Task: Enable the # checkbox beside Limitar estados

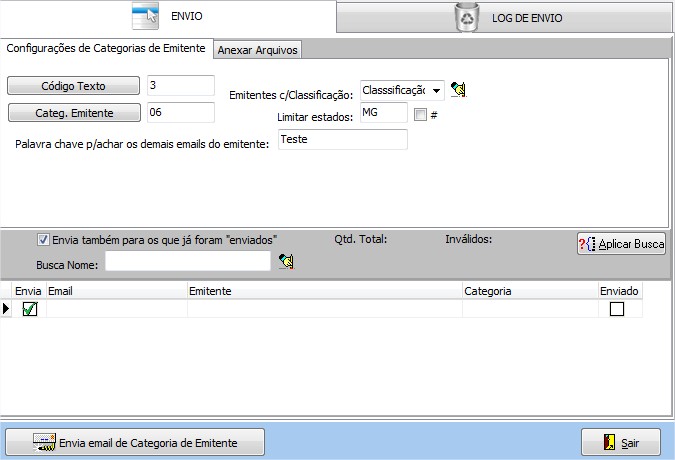Action: tap(421, 114)
